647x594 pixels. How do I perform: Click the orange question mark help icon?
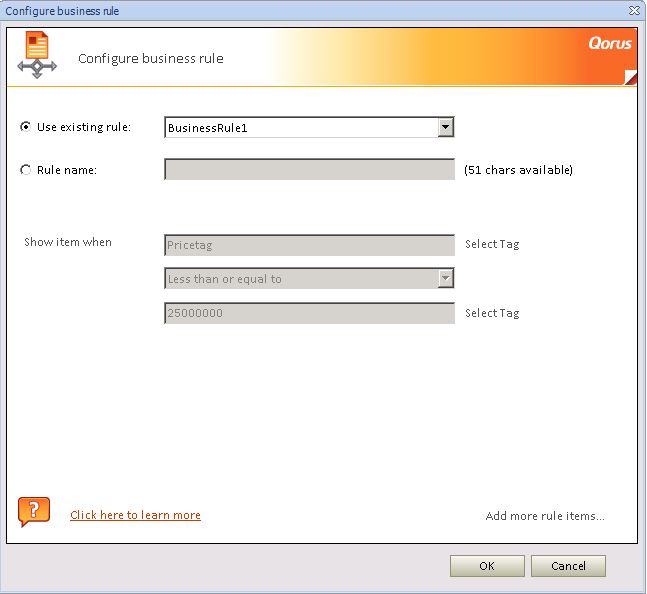(34, 512)
